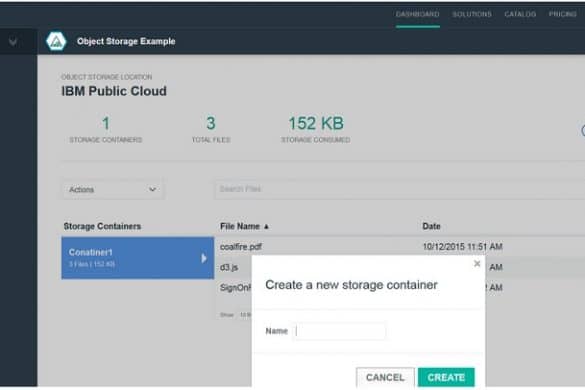Close the new storage container dialog
The image size is (585, 390).
[x=477, y=264]
